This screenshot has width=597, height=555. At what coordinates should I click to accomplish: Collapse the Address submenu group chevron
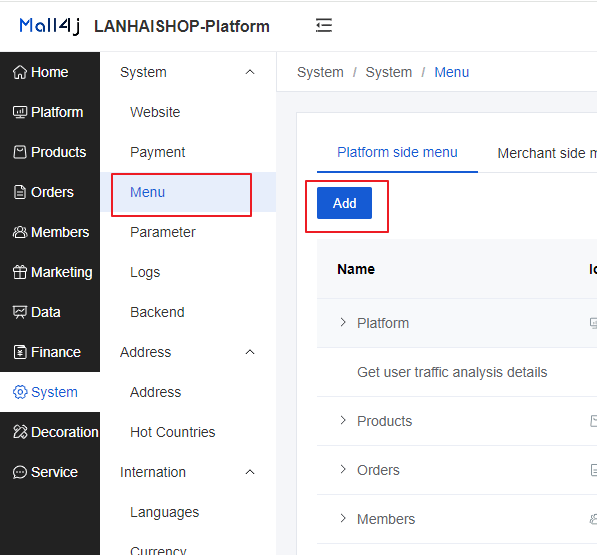tap(250, 352)
